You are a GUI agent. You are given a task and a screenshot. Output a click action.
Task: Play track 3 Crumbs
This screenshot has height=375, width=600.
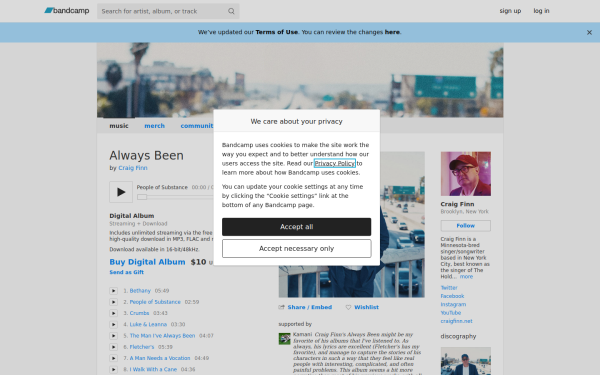pos(113,313)
